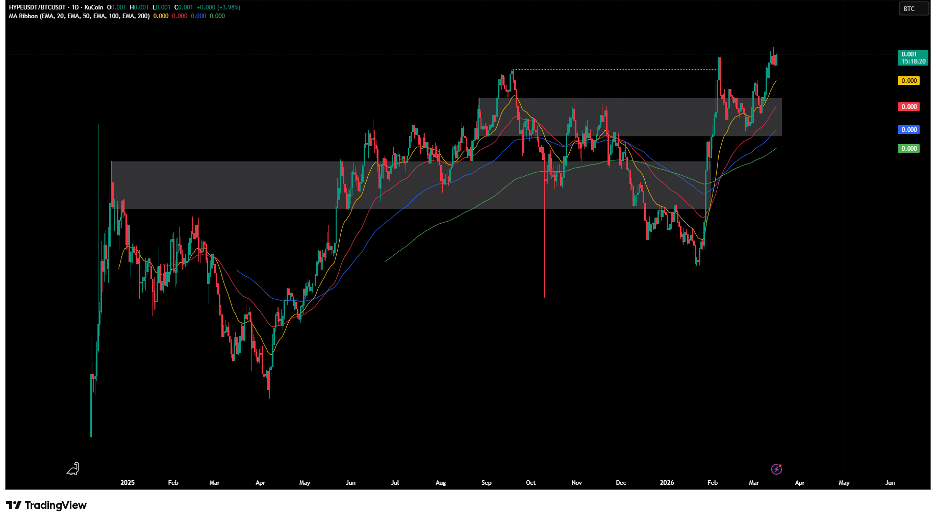Click the yellow EMA 20 price label
Screen dimensions: 936x522
click(909, 80)
